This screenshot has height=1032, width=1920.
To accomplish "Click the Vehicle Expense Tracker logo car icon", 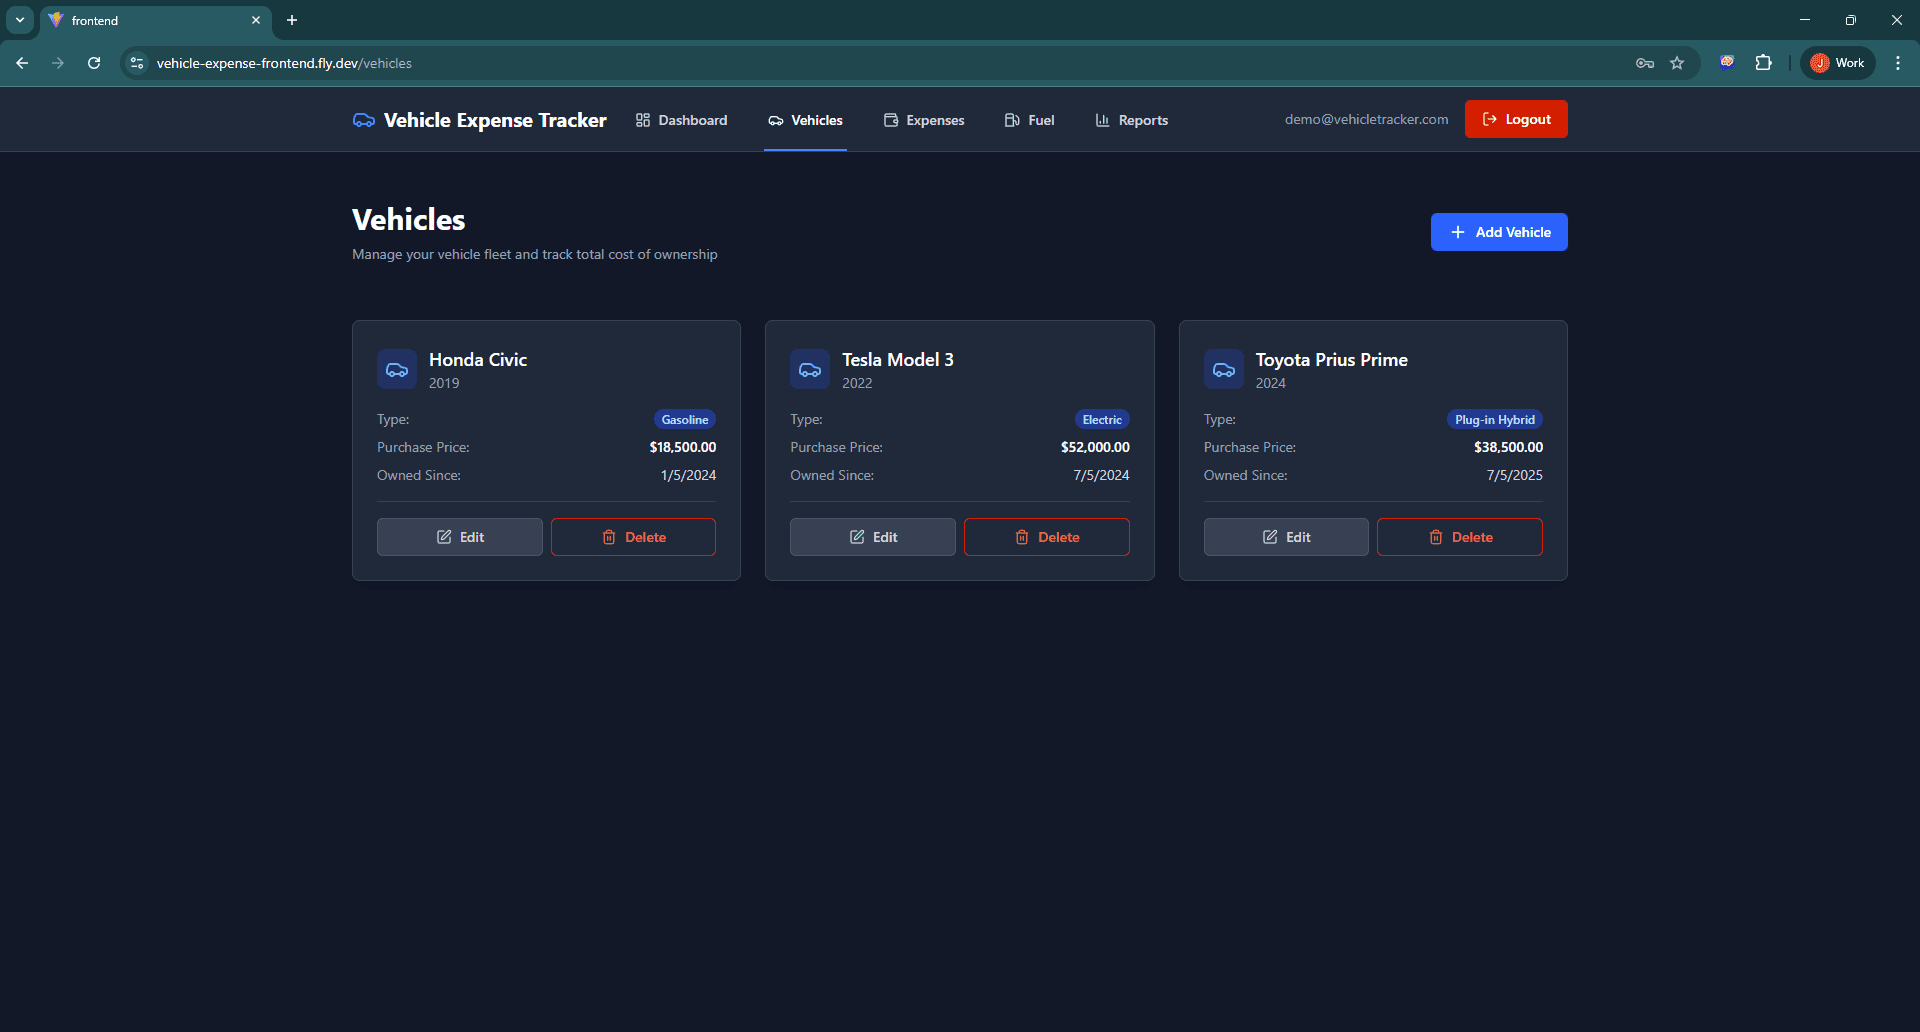I will (363, 119).
